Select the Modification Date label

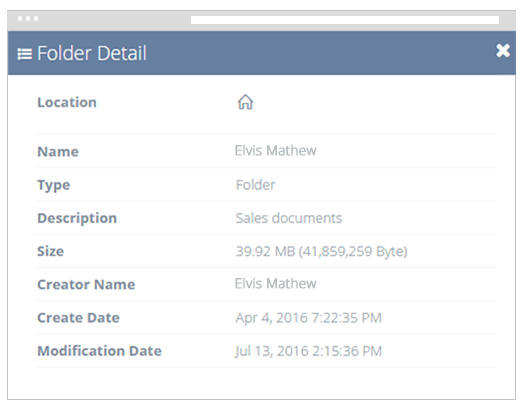click(x=99, y=351)
